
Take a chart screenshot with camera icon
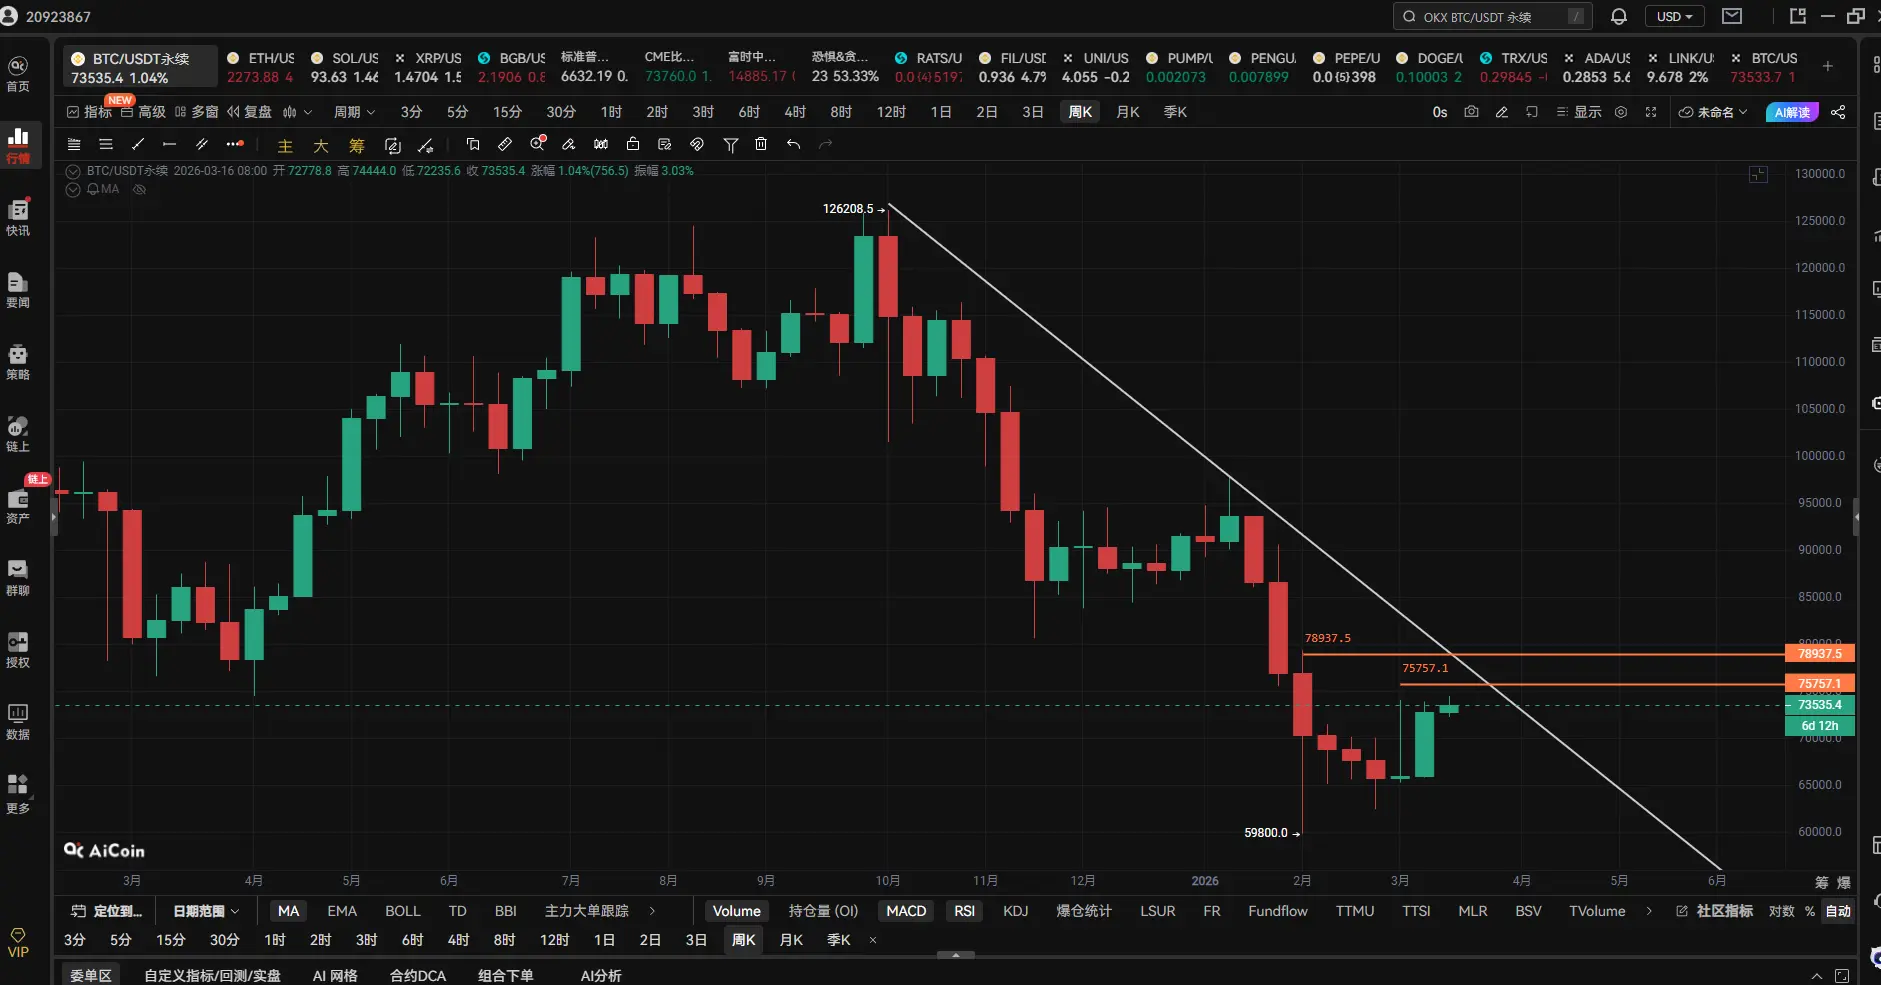[x=1471, y=112]
